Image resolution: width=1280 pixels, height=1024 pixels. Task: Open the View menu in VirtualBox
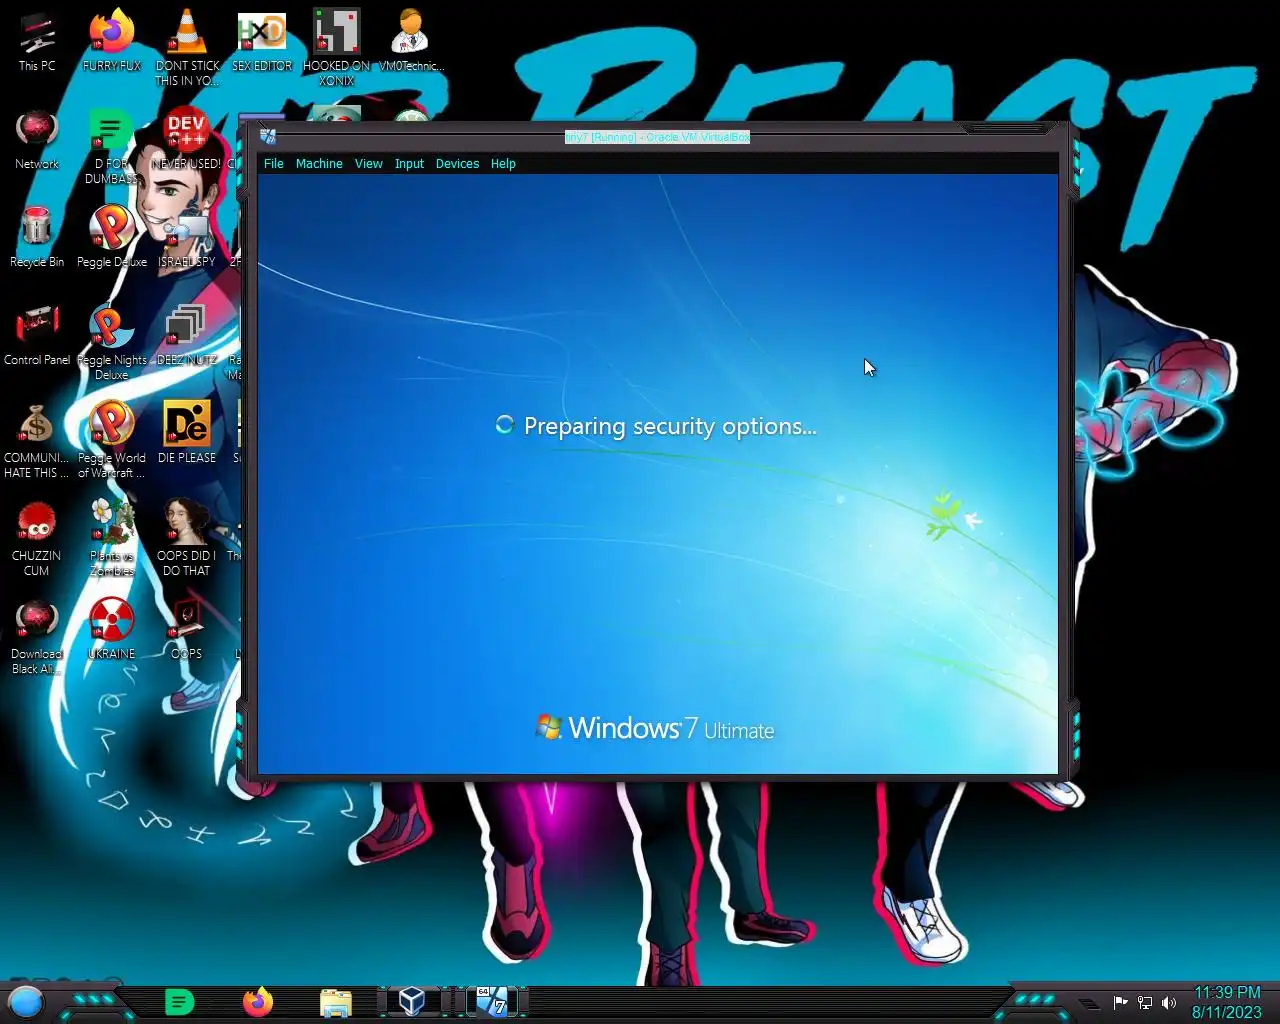(x=368, y=164)
